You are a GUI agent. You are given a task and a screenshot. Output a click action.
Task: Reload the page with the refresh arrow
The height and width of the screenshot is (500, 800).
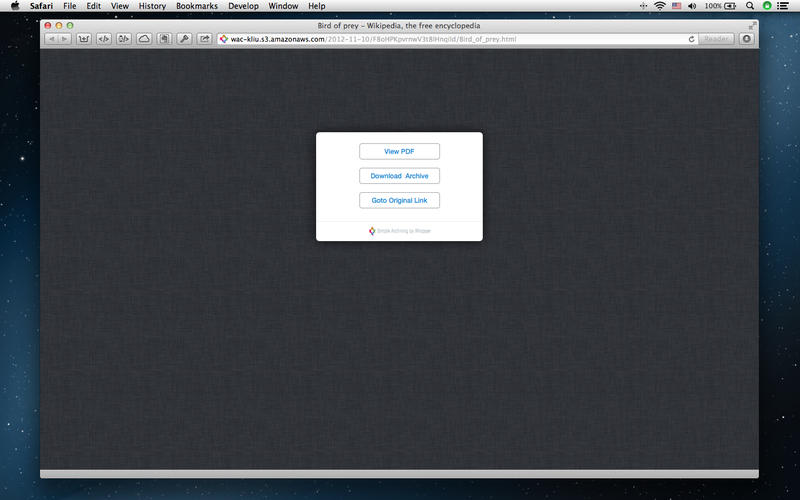691,39
